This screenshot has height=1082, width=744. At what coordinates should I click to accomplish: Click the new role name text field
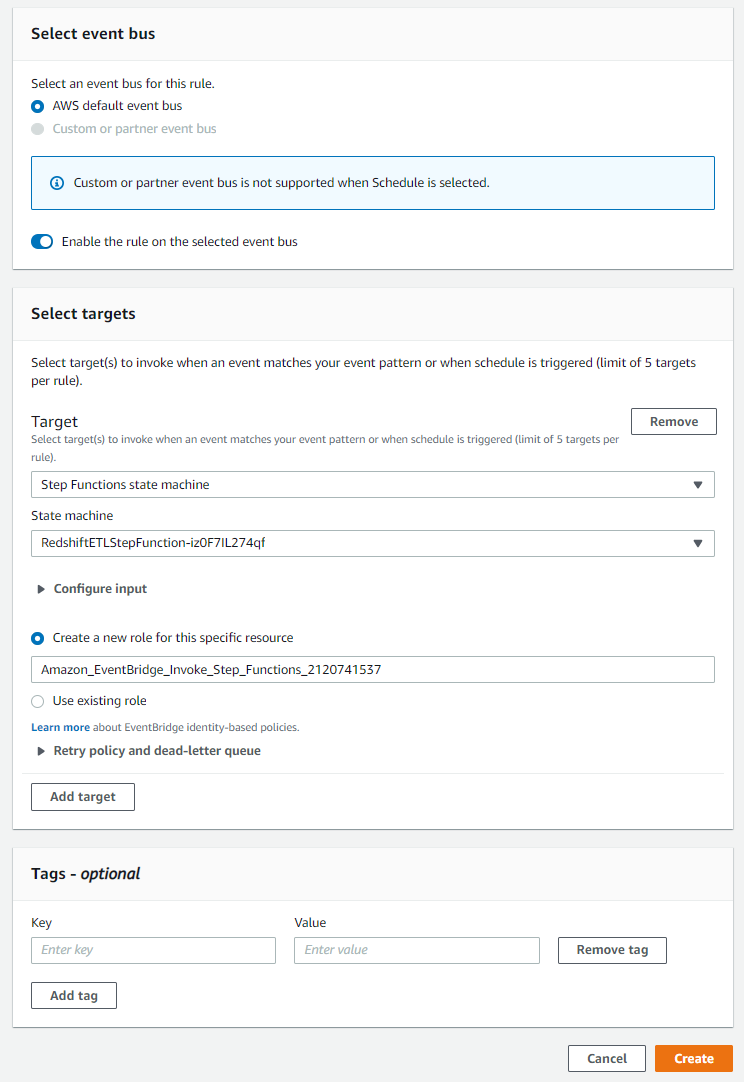[372, 669]
